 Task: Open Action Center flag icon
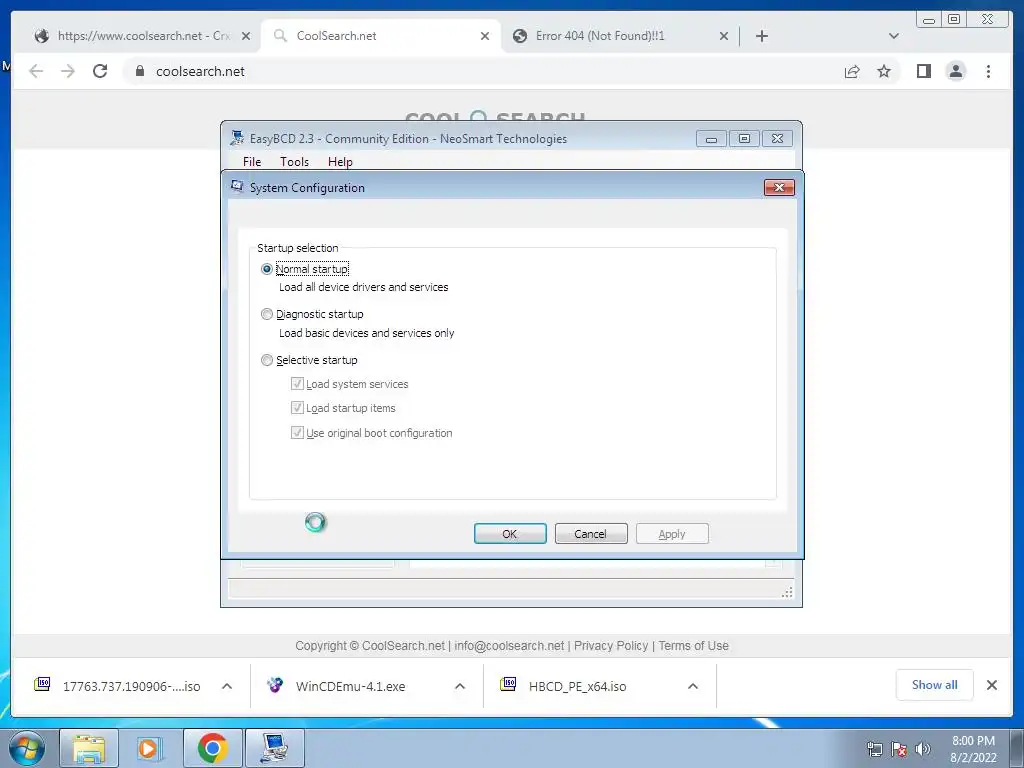point(899,749)
